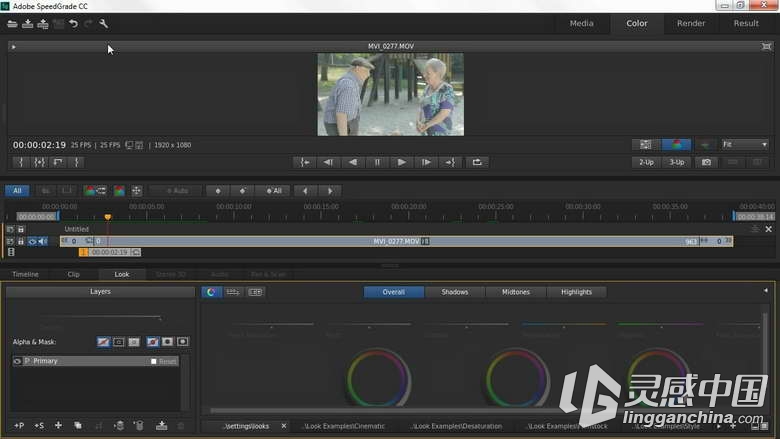Toggle the video track eye icon
This screenshot has height=439, width=780.
point(32,241)
